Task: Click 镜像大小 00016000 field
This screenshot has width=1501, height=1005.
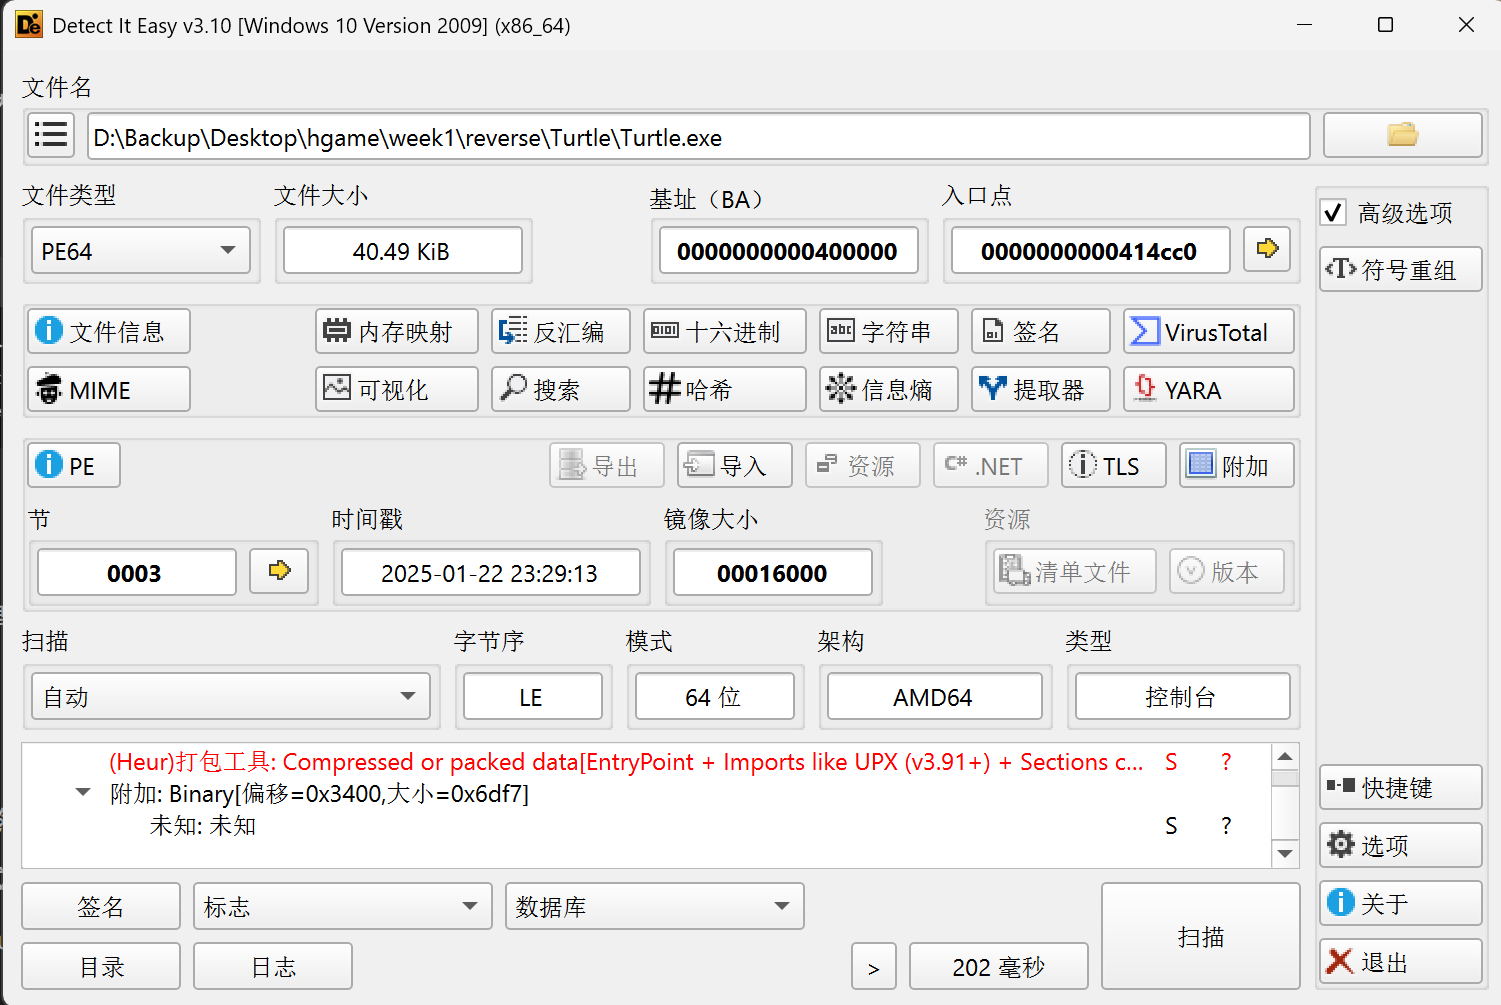Action: (x=773, y=572)
